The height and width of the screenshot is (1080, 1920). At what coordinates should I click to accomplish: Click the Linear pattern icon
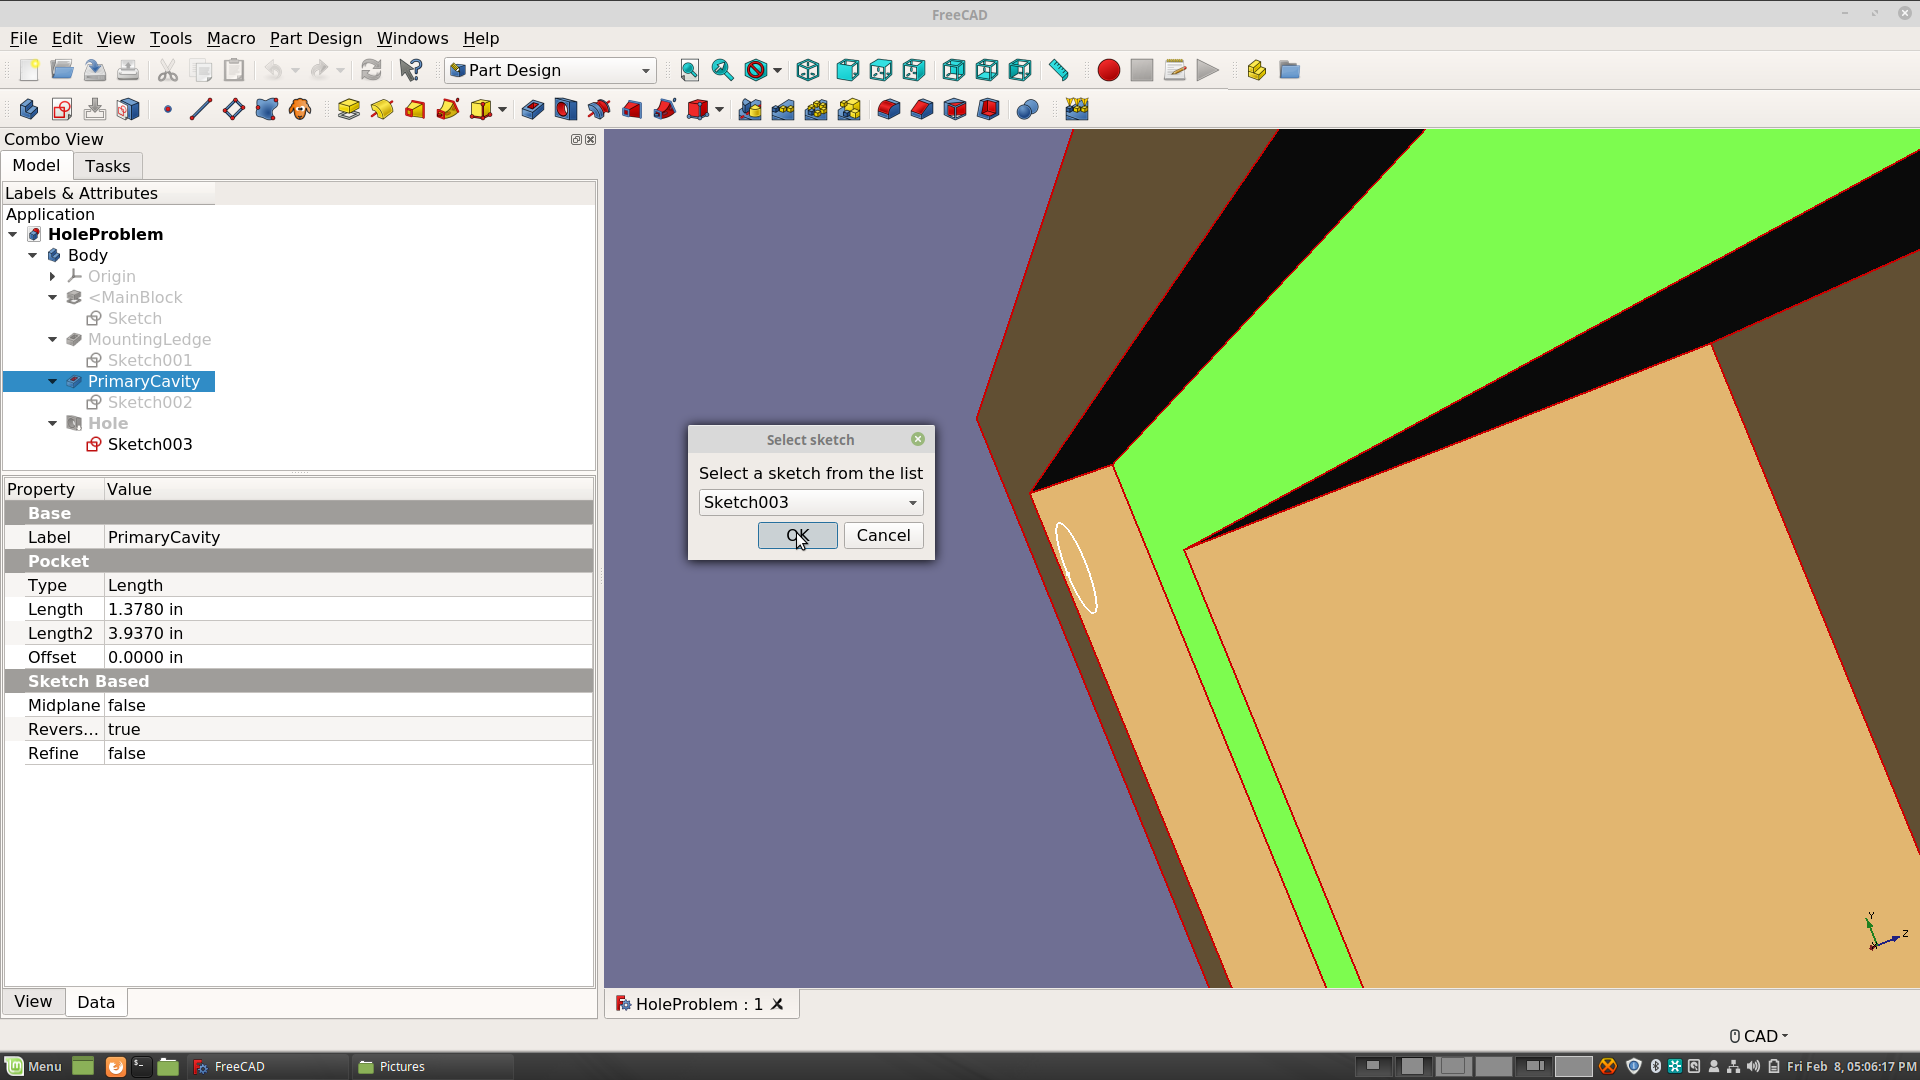click(x=783, y=109)
